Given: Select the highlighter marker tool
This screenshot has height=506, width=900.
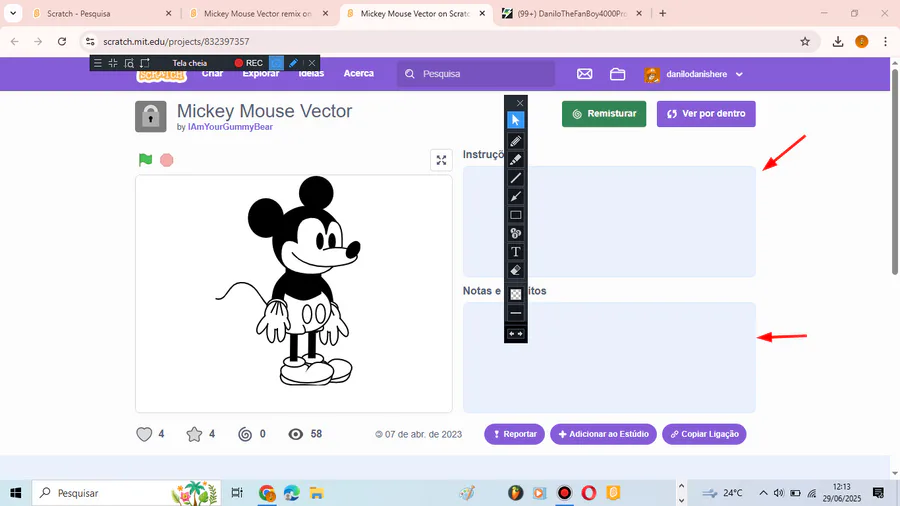Looking at the screenshot, I should [515, 159].
